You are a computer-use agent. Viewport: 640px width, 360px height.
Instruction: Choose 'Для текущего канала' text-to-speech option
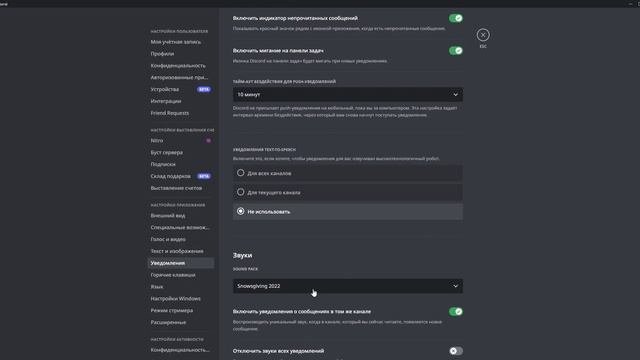[348, 192]
